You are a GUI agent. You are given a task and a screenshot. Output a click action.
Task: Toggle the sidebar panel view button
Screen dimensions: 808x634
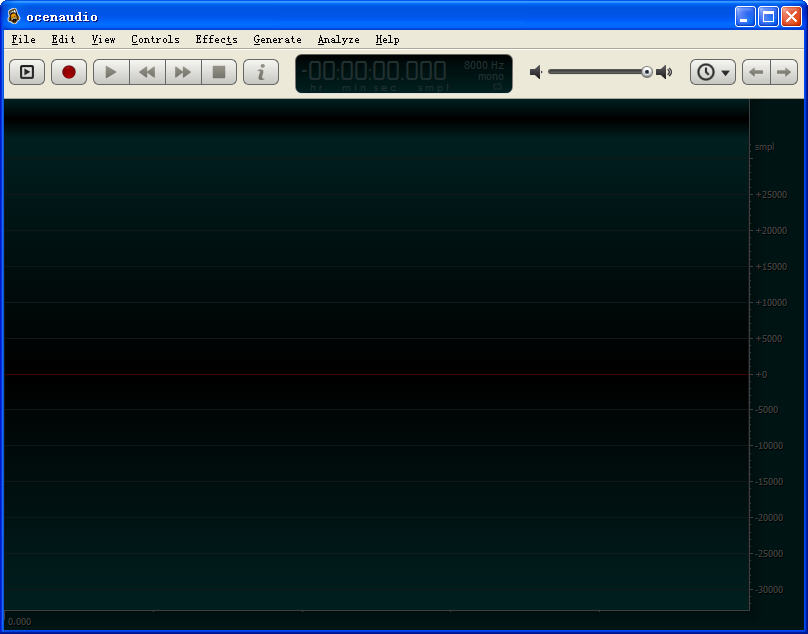[27, 72]
